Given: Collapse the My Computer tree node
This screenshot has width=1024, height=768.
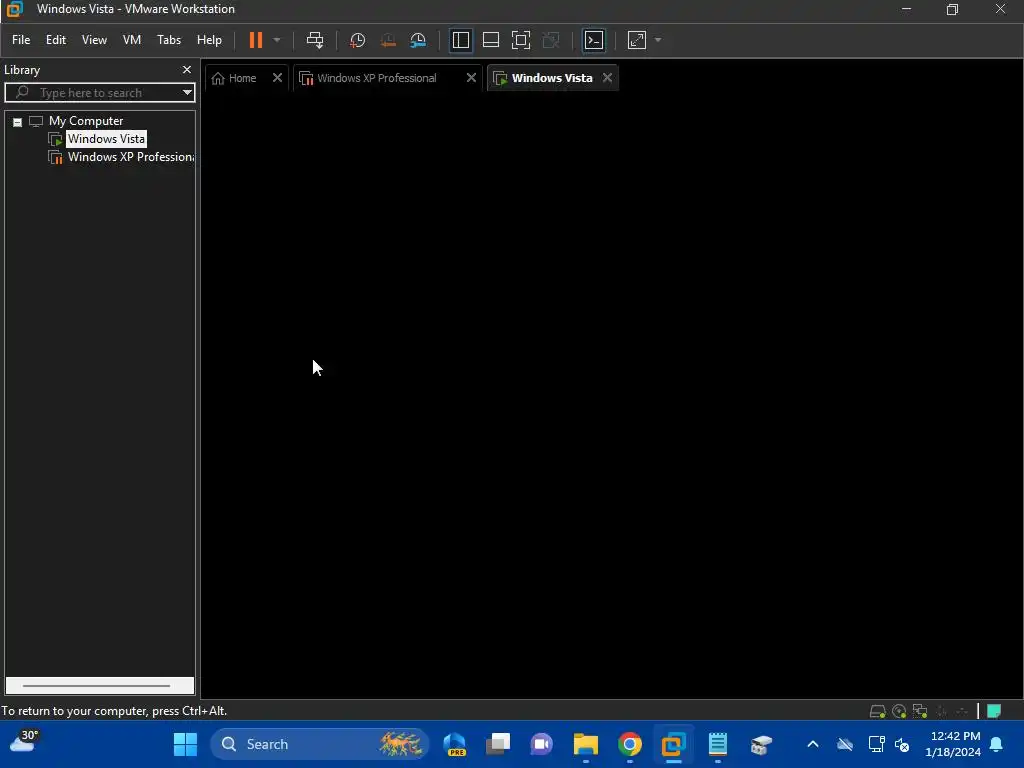Looking at the screenshot, I should [18, 121].
